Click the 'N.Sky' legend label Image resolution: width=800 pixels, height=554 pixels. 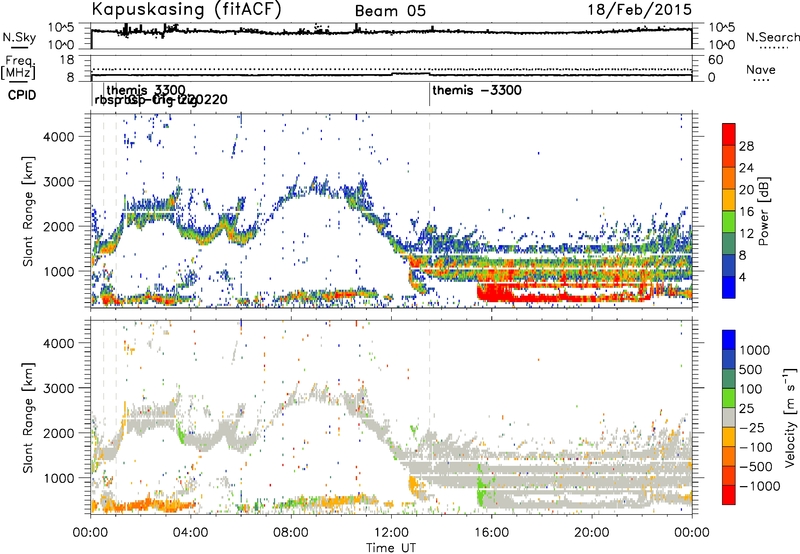click(19, 37)
